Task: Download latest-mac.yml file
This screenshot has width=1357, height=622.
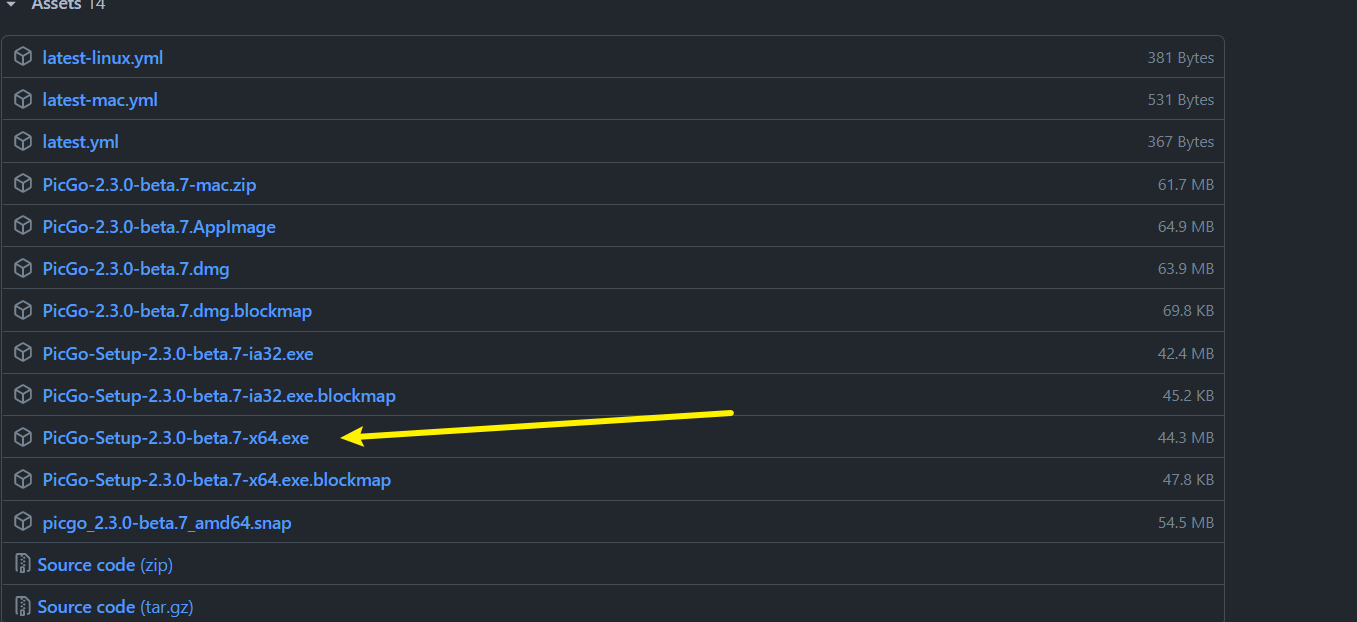Action: 100,100
